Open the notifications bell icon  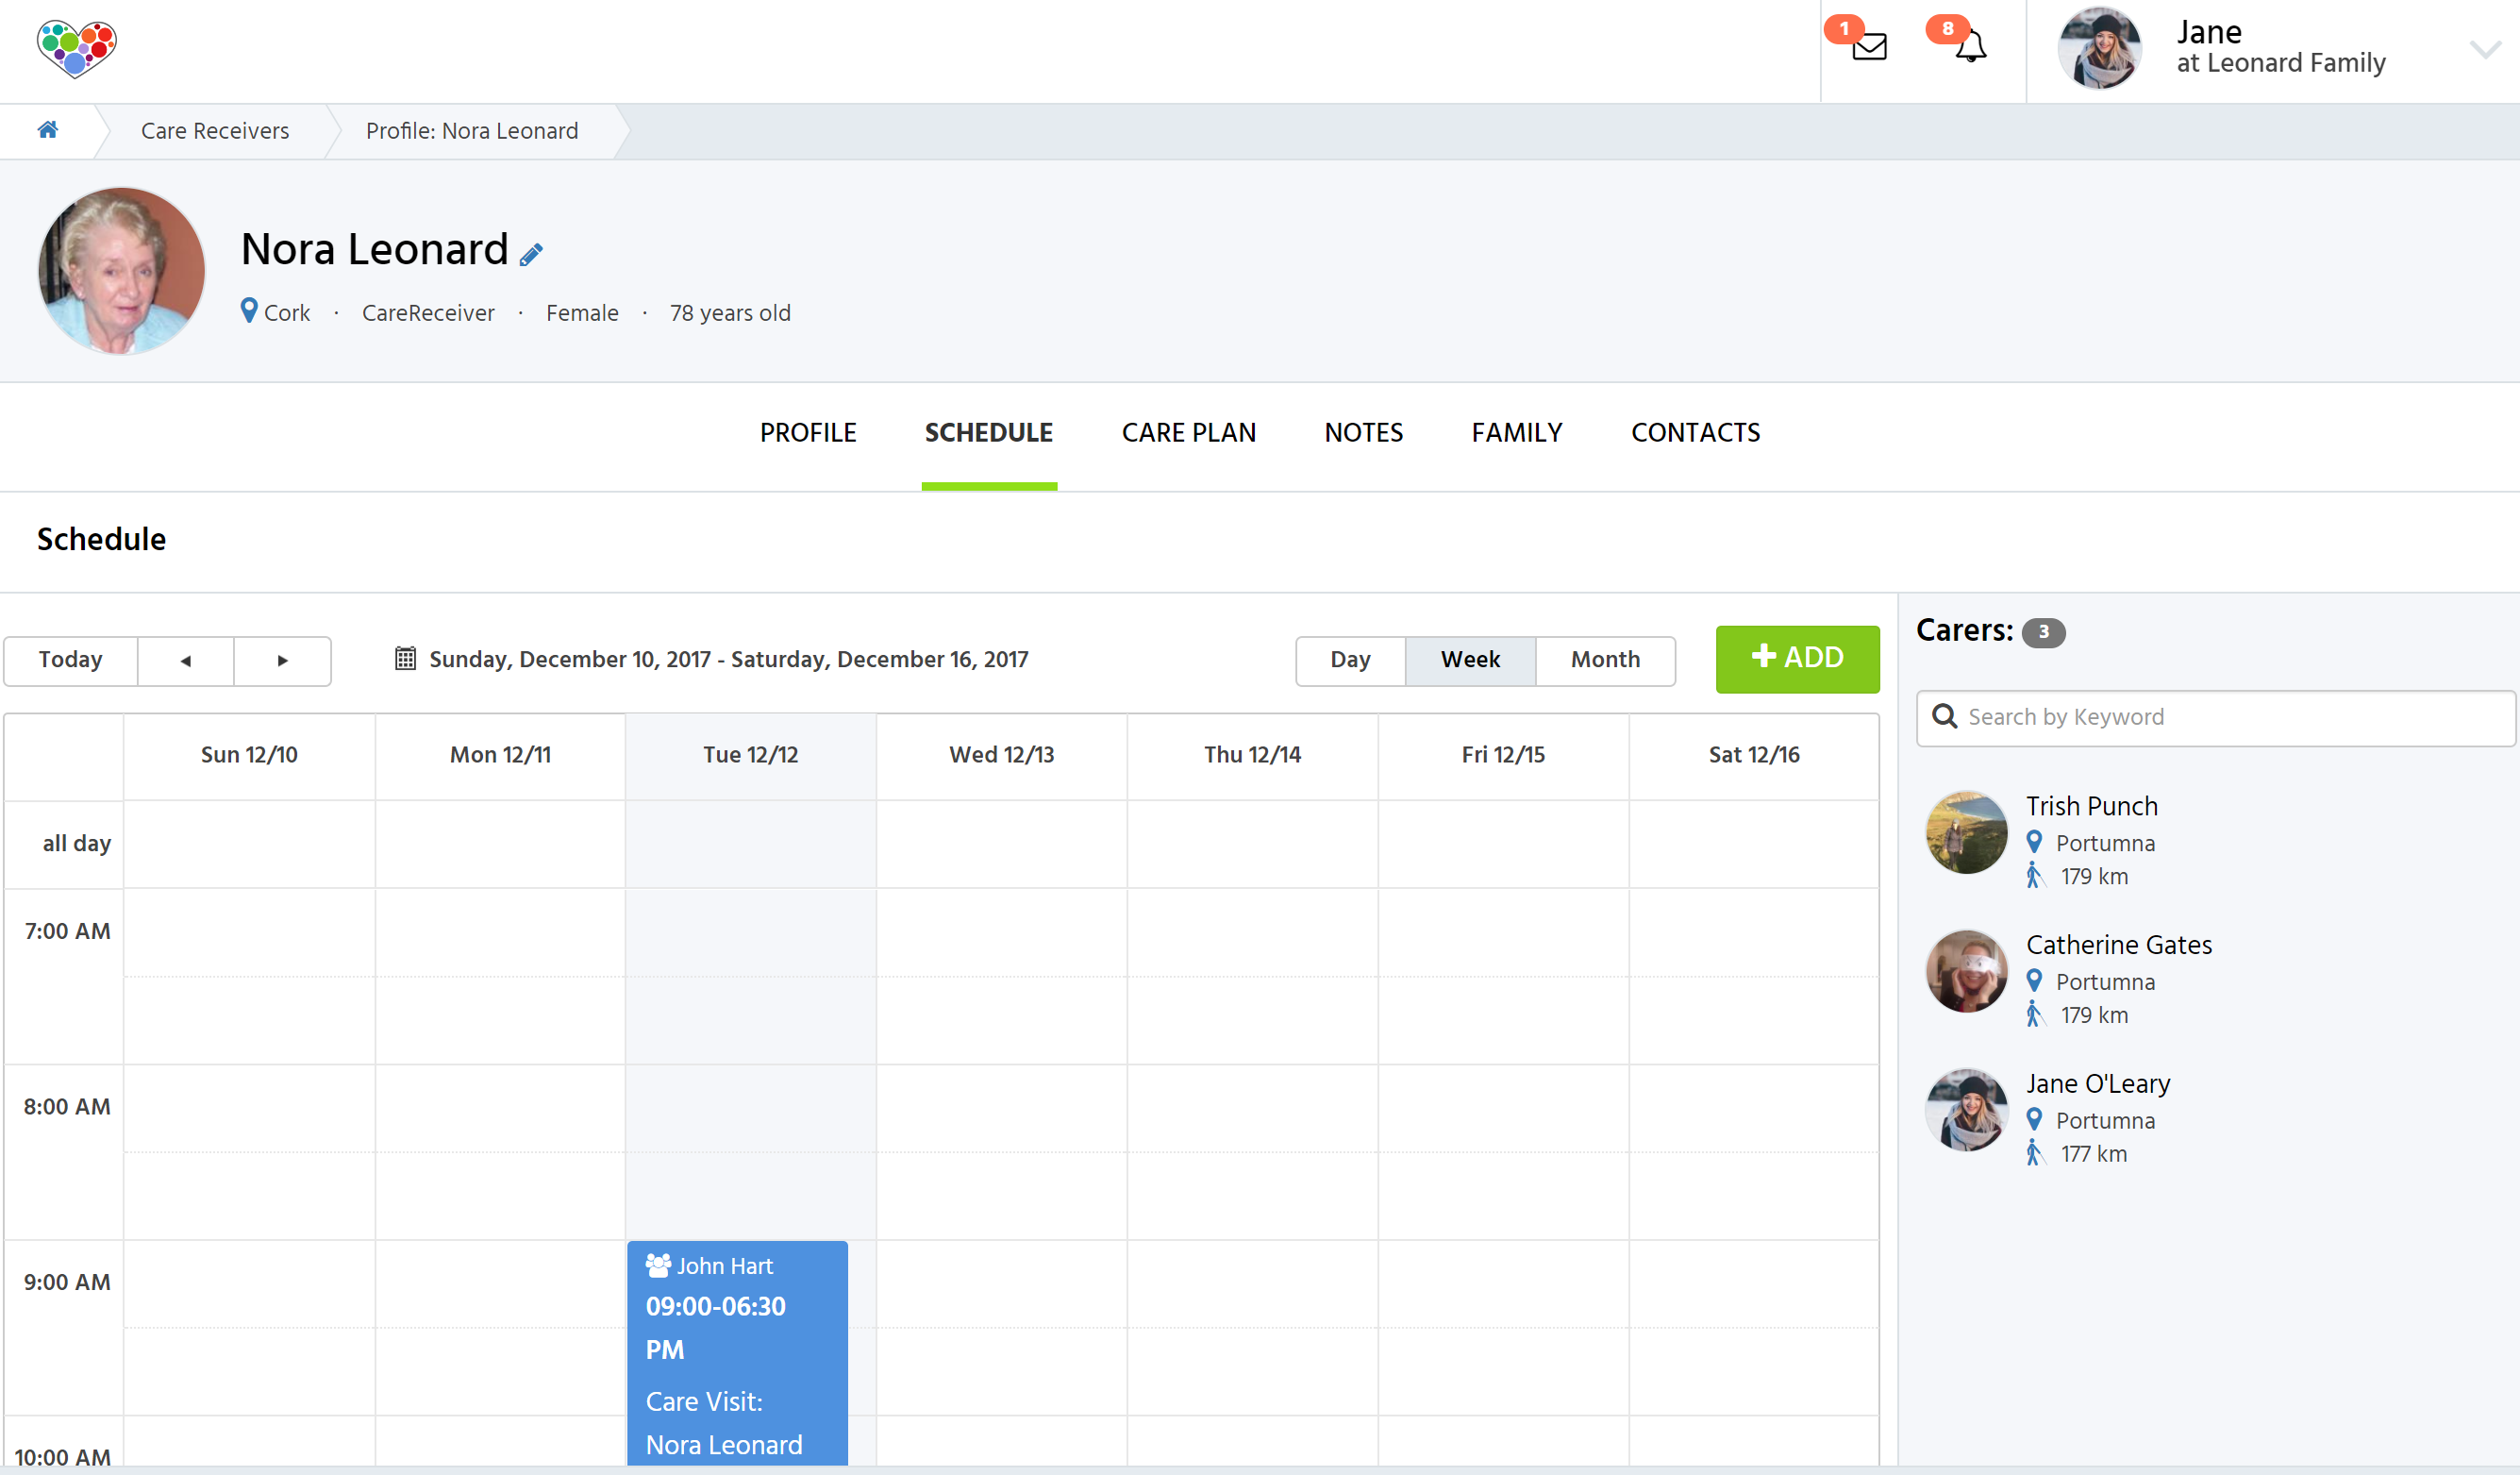click(x=1970, y=47)
